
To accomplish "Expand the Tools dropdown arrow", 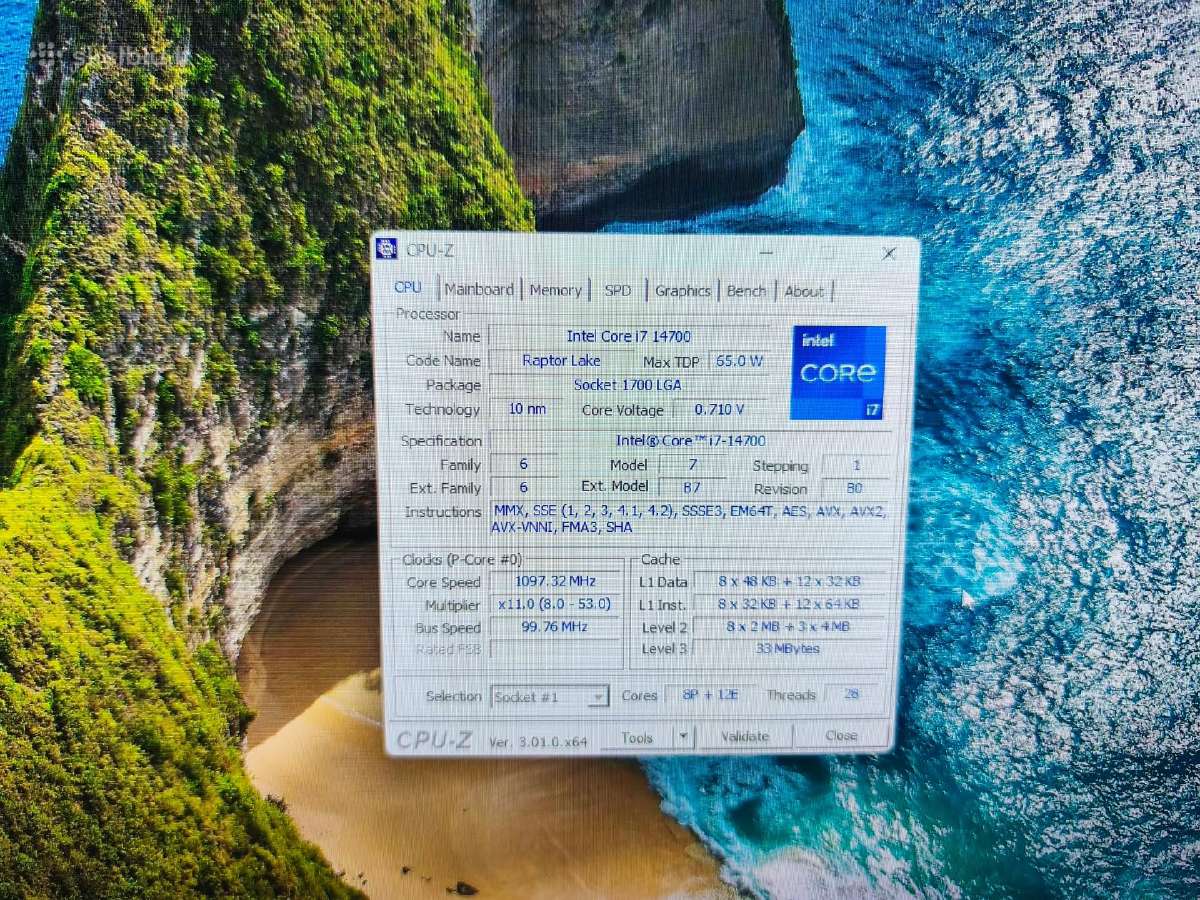I will coord(683,738).
